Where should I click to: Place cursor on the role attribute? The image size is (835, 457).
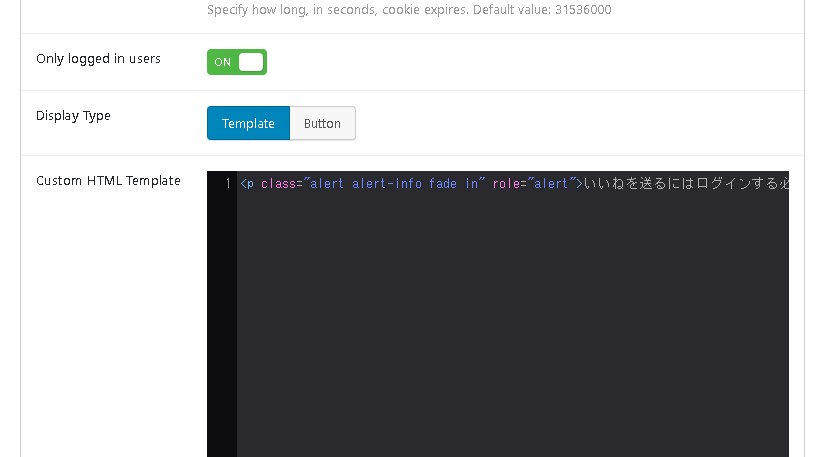pos(507,184)
